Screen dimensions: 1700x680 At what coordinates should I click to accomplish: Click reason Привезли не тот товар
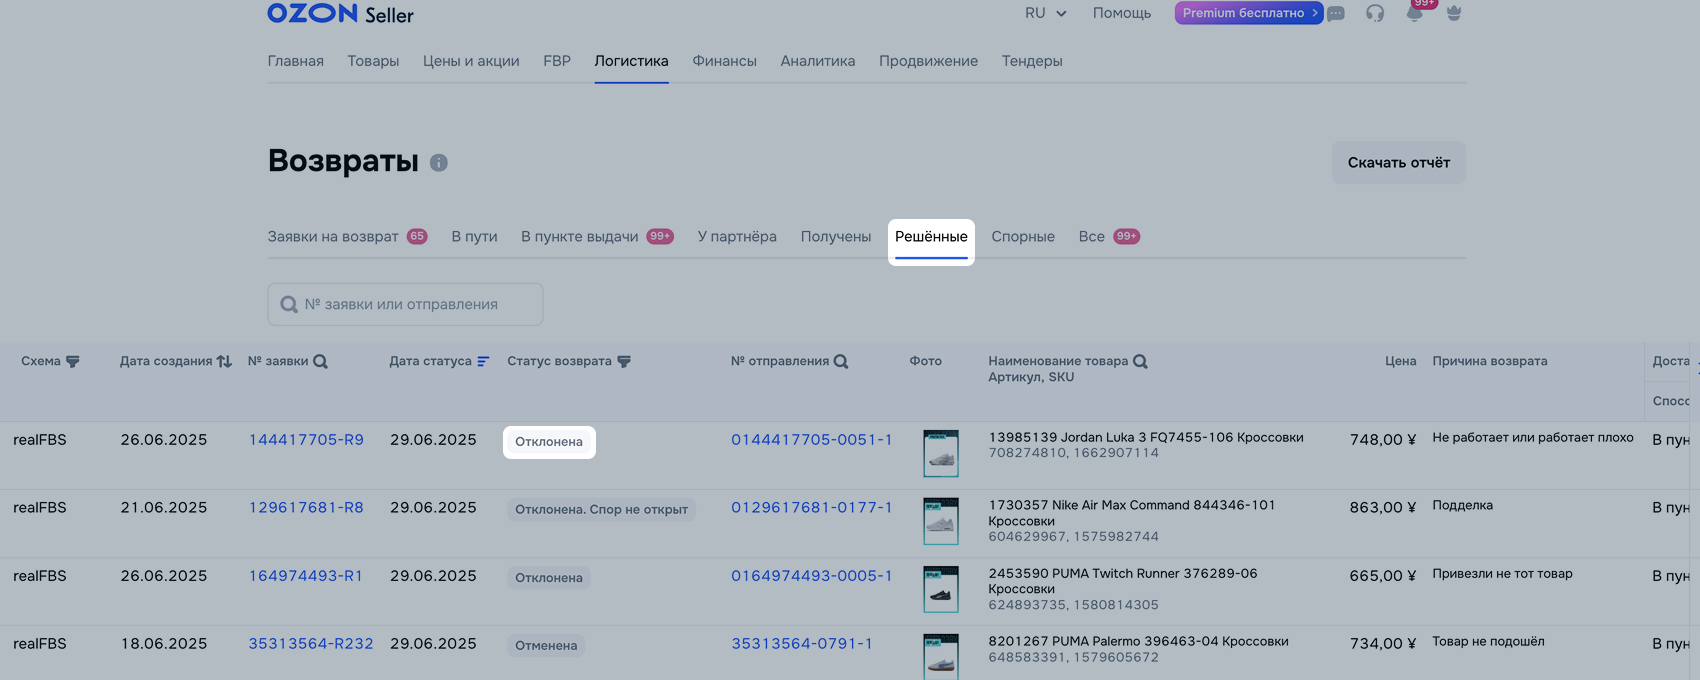pos(1502,574)
